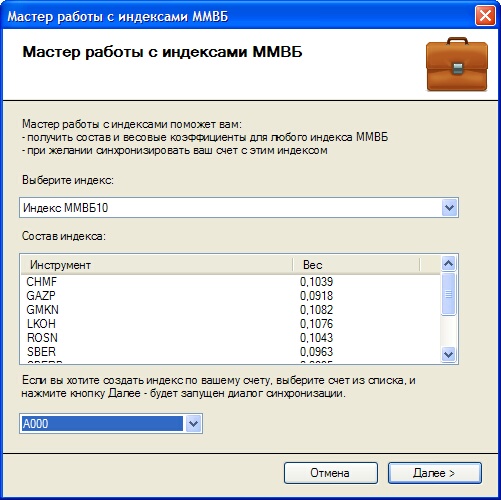501x500 pixels.
Task: Click the briefcase icon in header
Action: [x=457, y=64]
